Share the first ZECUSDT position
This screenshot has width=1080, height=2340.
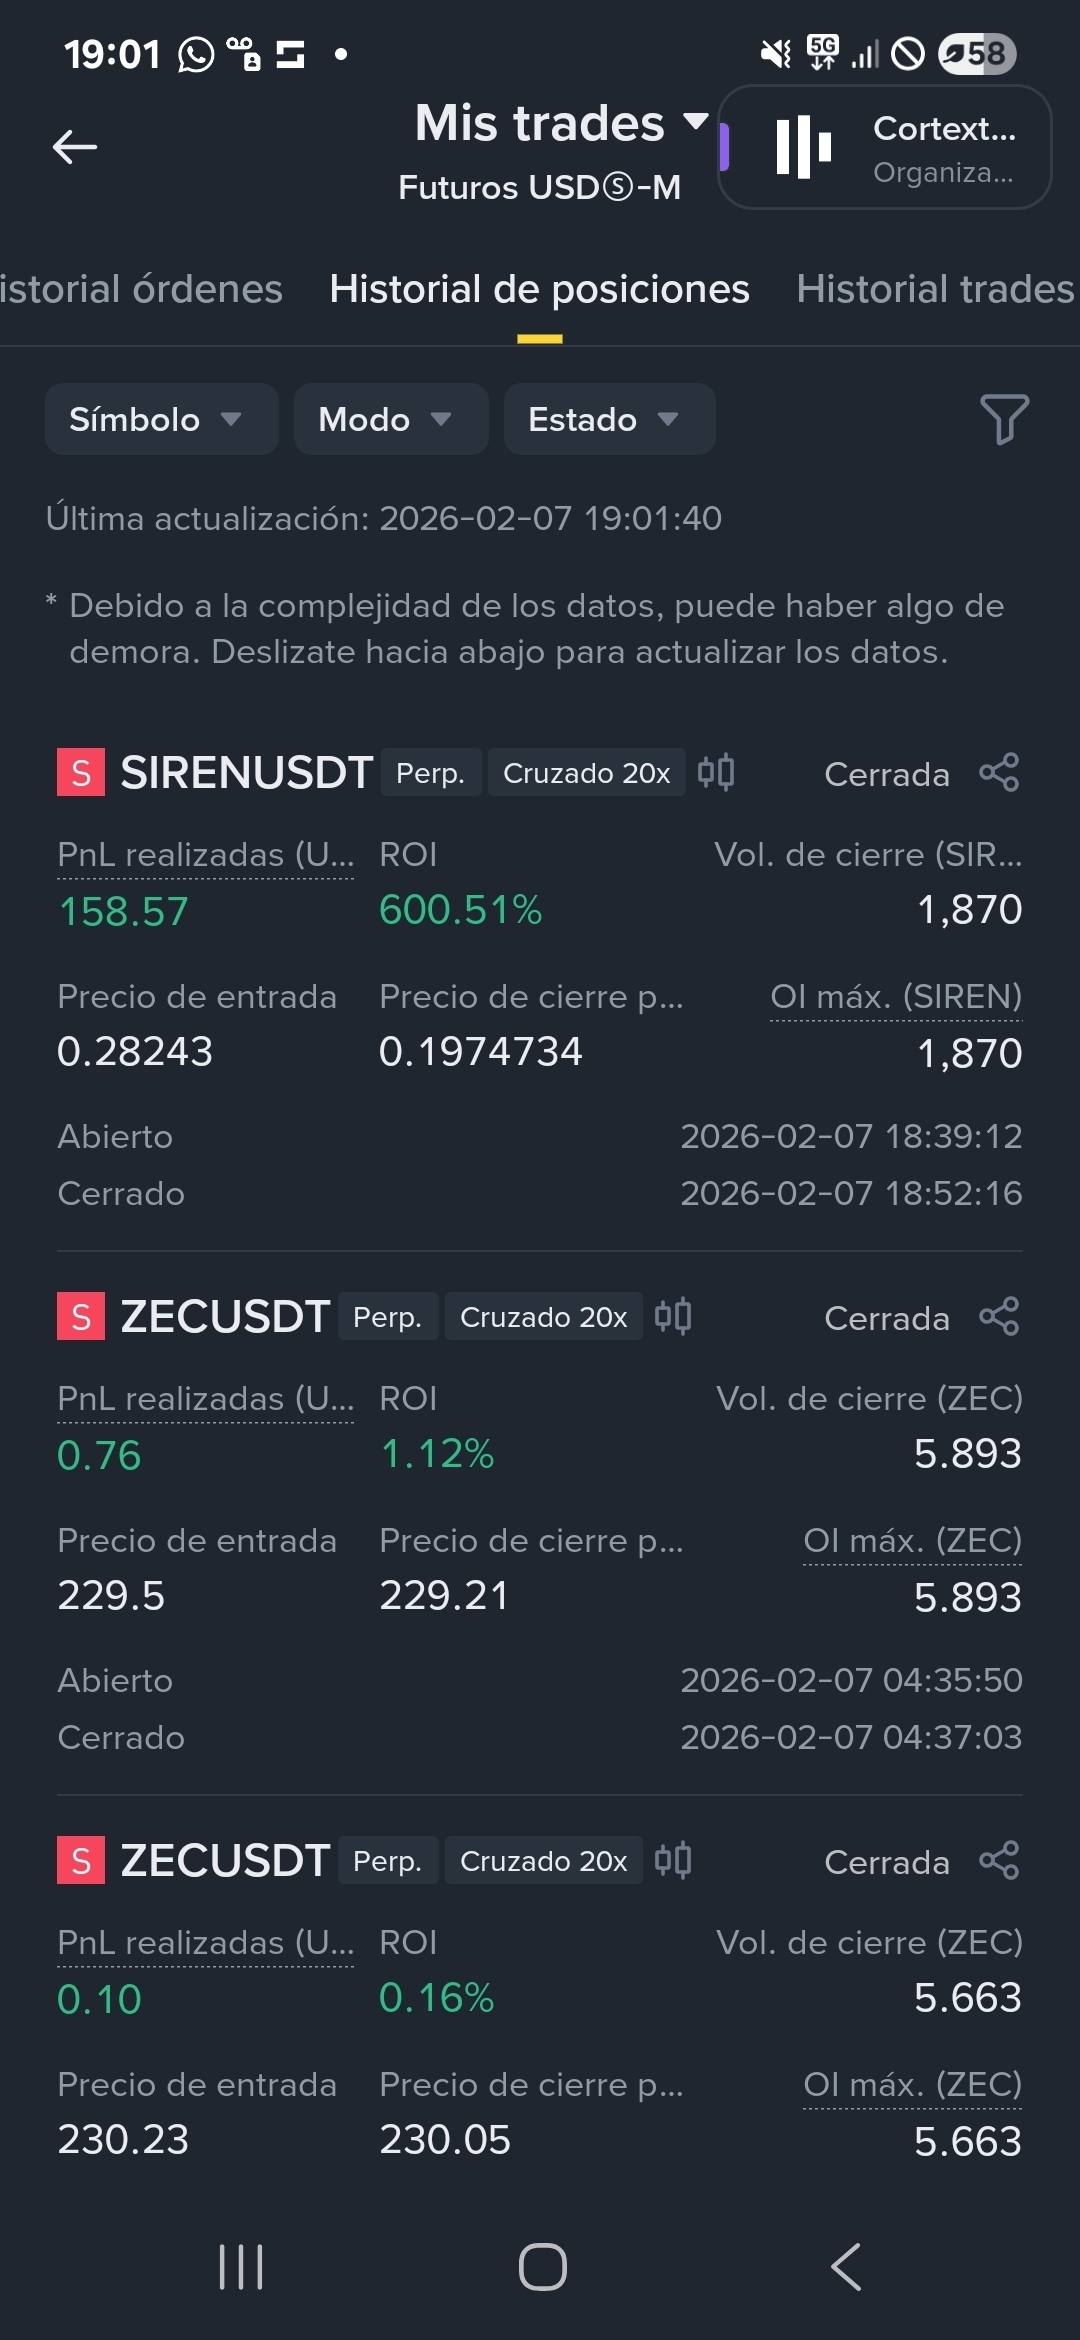999,1317
